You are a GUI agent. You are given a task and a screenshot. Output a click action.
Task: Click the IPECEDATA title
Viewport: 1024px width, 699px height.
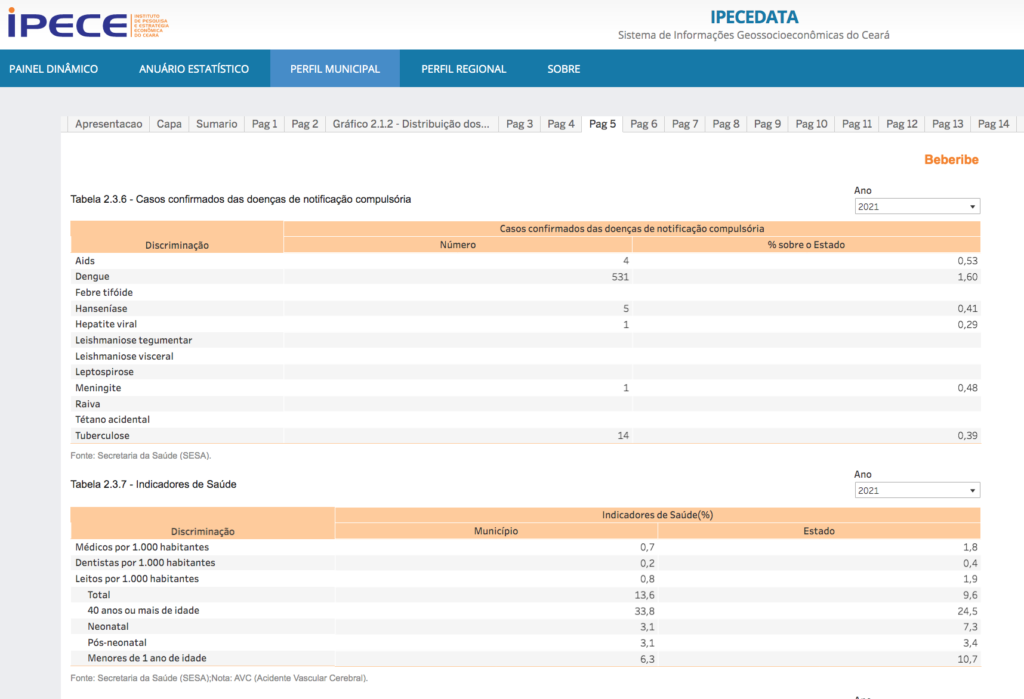754,17
